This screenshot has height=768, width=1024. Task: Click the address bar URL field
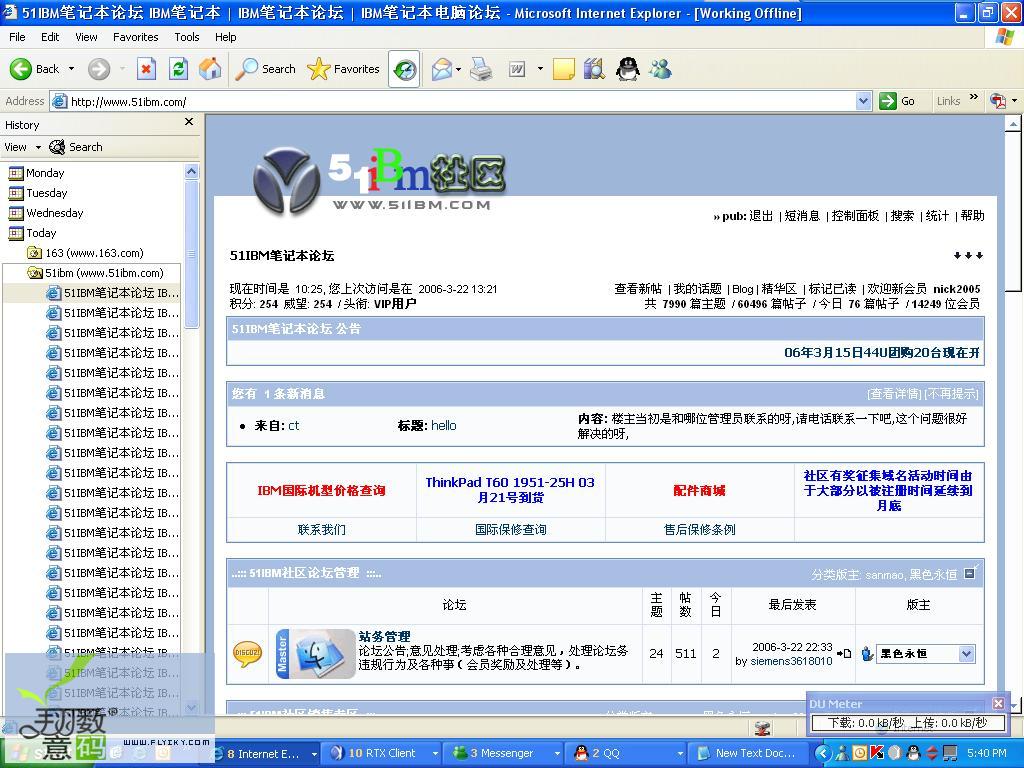pos(454,101)
